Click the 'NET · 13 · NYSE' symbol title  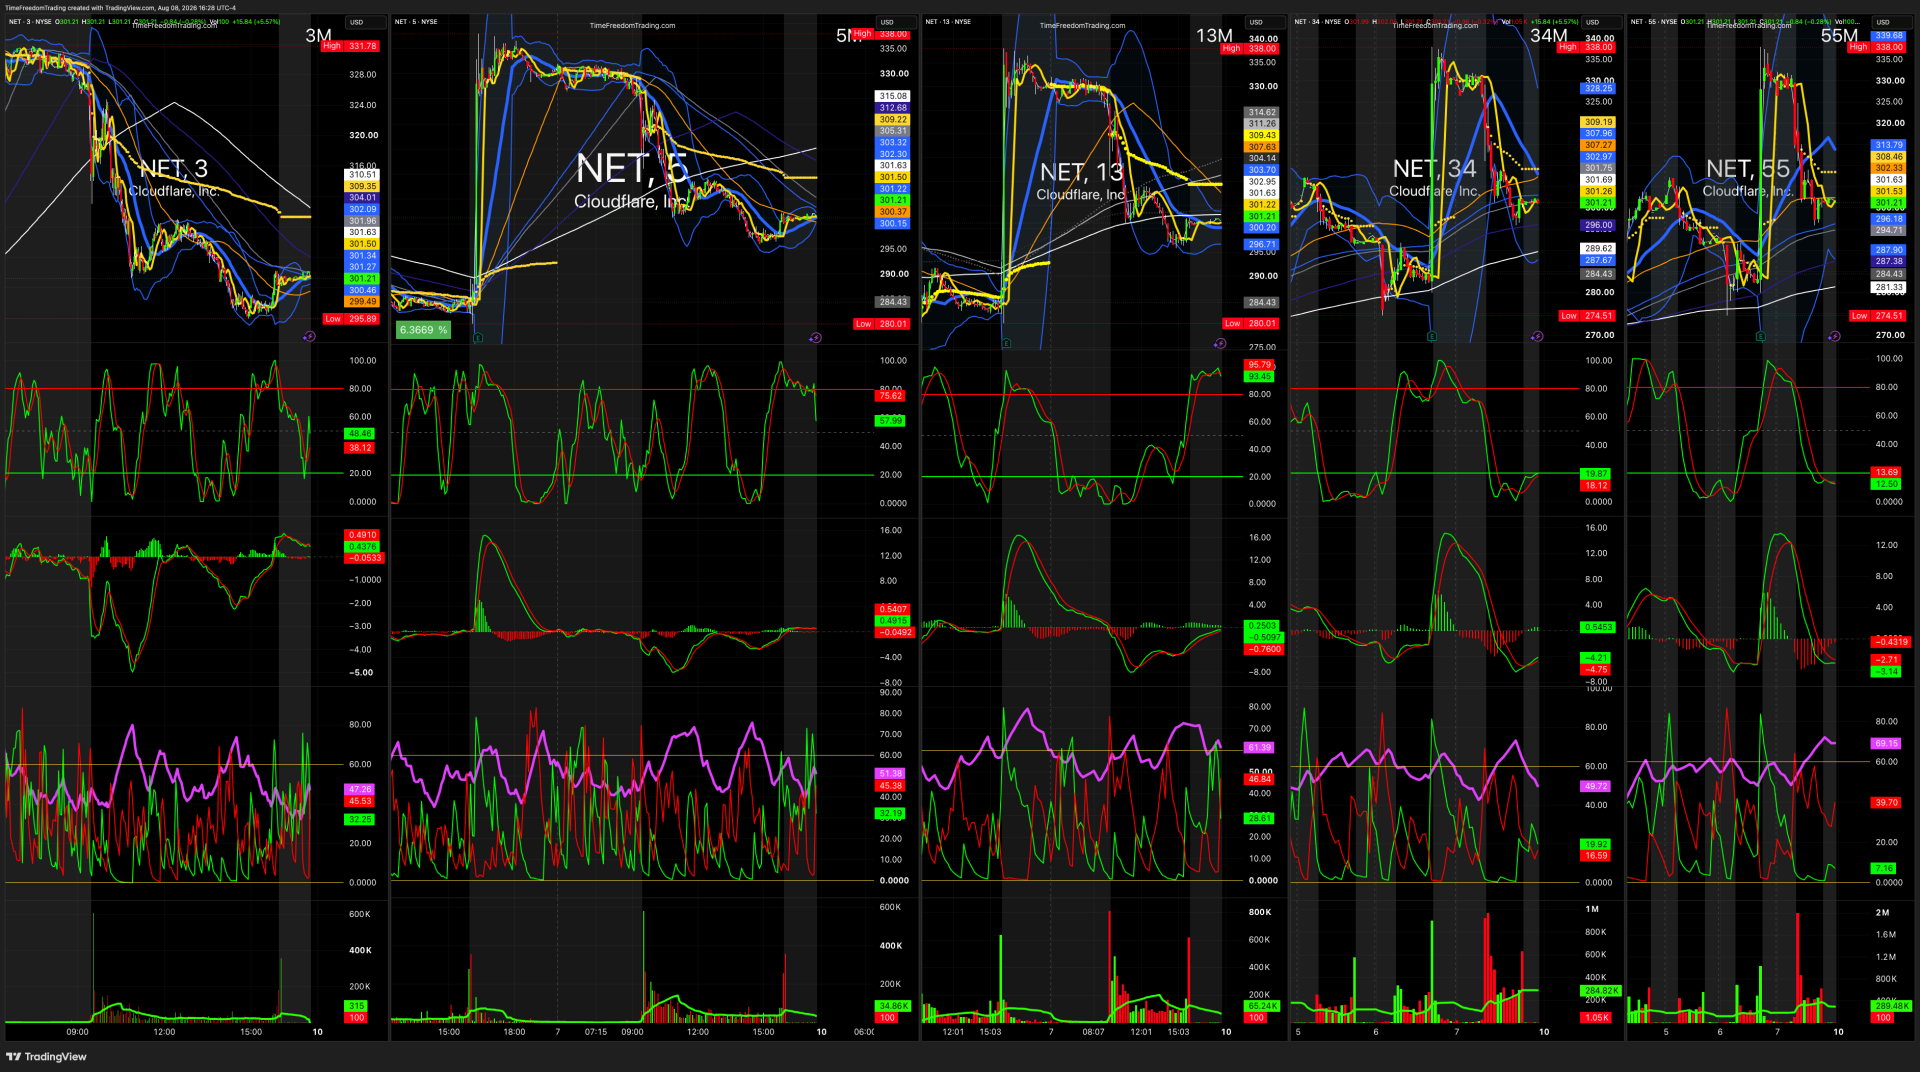[x=948, y=22]
